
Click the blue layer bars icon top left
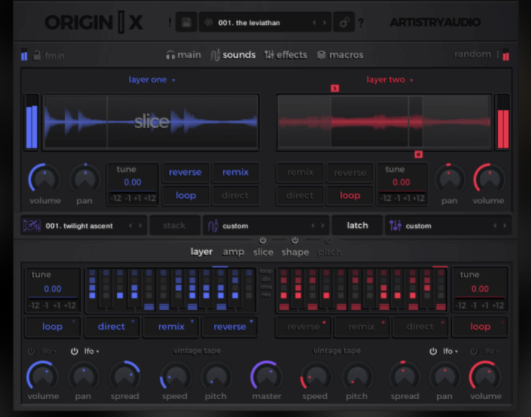(24, 55)
